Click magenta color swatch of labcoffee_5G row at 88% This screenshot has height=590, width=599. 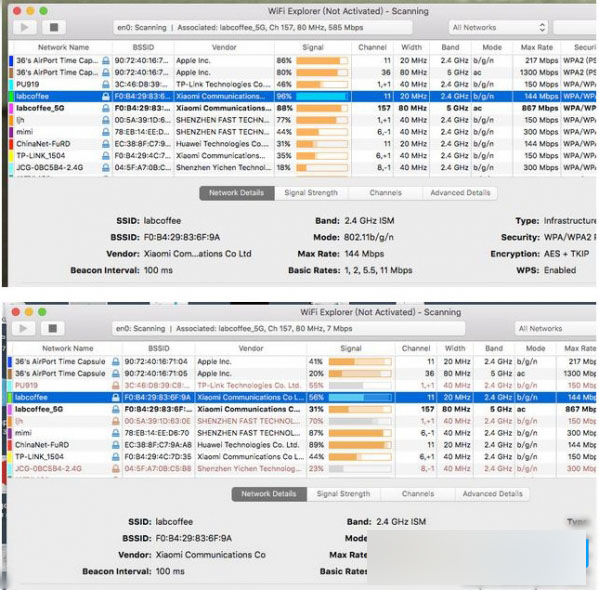coord(11,108)
